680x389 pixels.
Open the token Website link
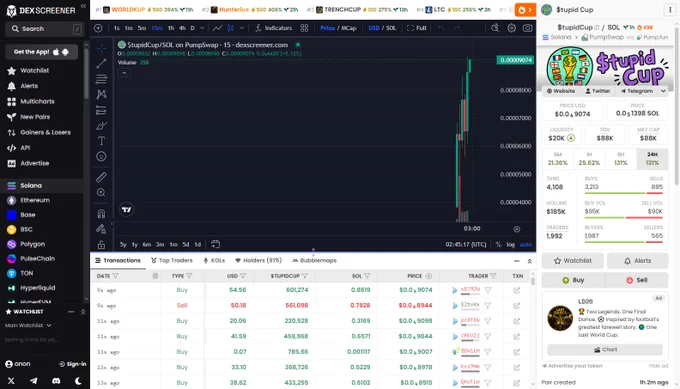click(561, 91)
